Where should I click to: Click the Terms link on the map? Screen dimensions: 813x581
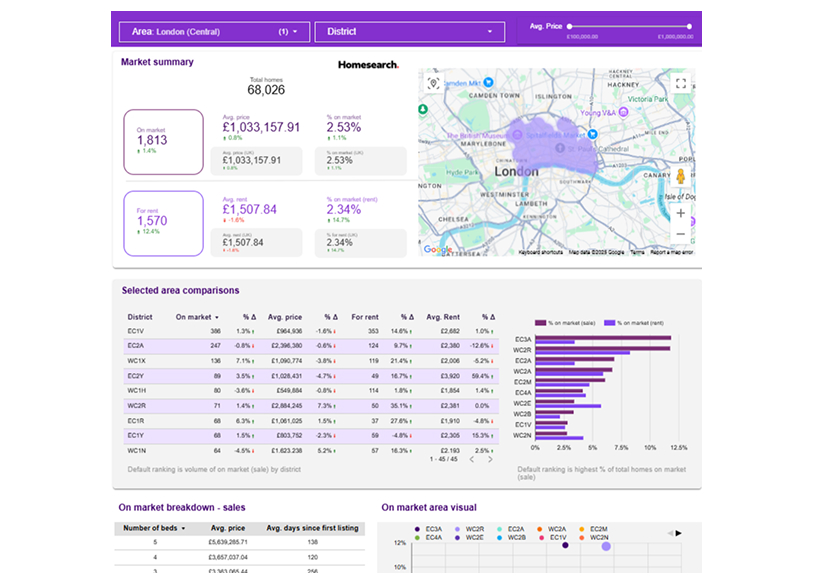(638, 250)
